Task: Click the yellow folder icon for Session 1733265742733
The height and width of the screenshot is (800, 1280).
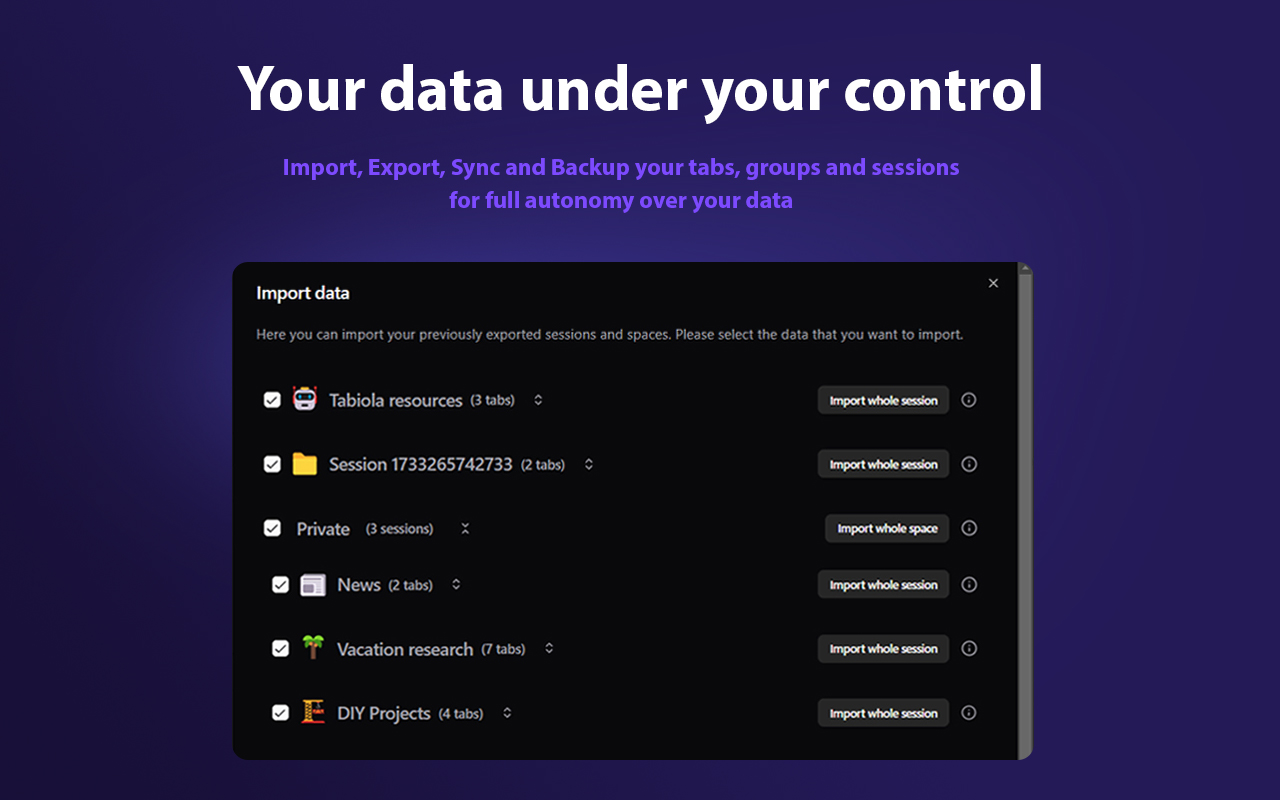Action: pos(304,464)
